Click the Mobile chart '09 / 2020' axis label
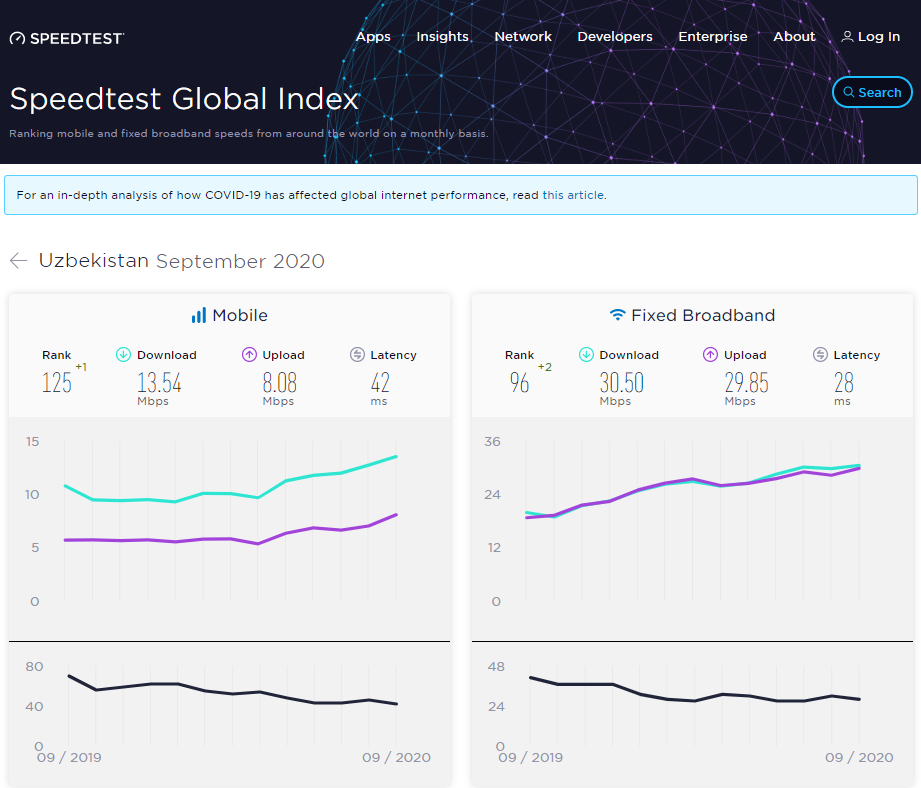This screenshot has width=921, height=788. (x=396, y=757)
